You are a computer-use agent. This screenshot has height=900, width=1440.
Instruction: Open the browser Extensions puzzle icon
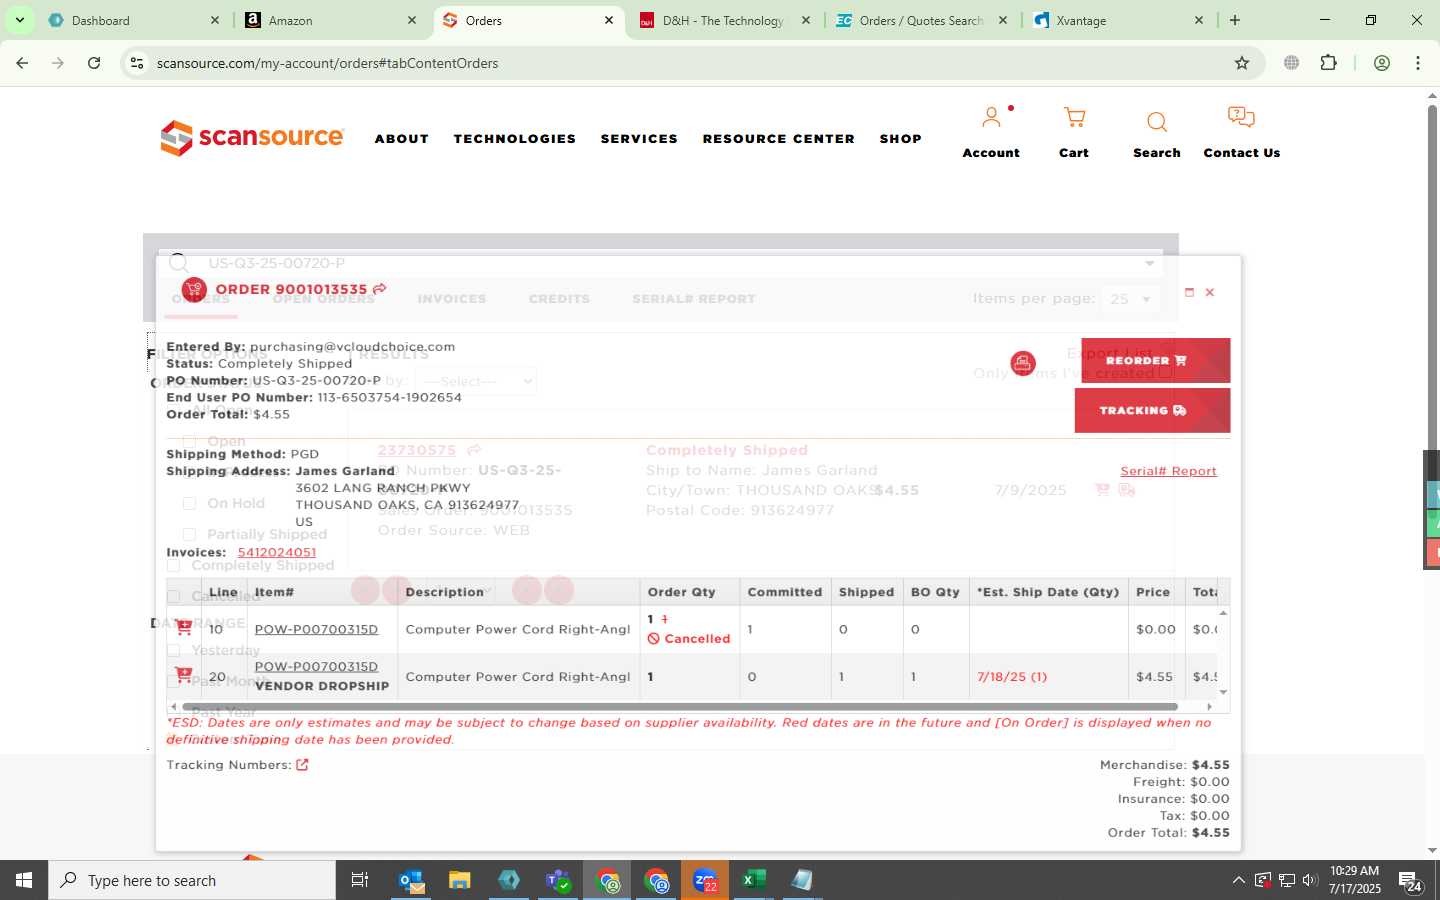coord(1328,63)
